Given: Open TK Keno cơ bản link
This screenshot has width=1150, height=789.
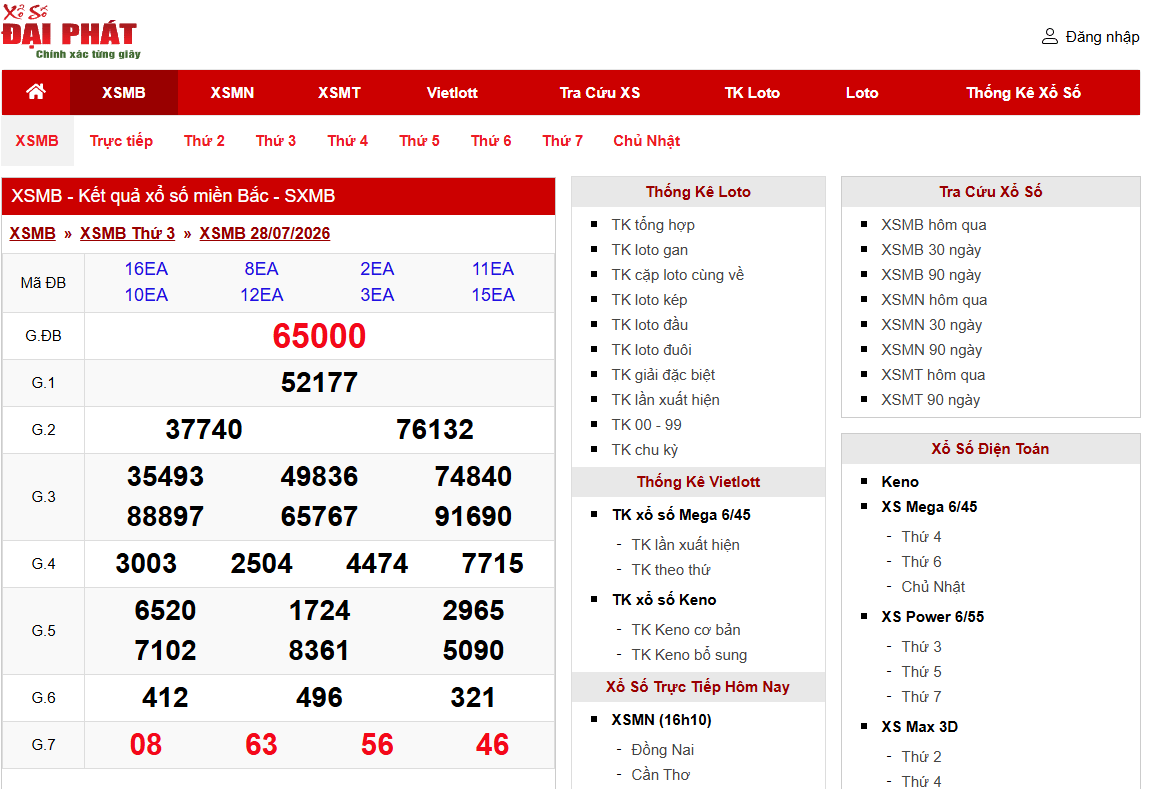Looking at the screenshot, I should [x=686, y=630].
